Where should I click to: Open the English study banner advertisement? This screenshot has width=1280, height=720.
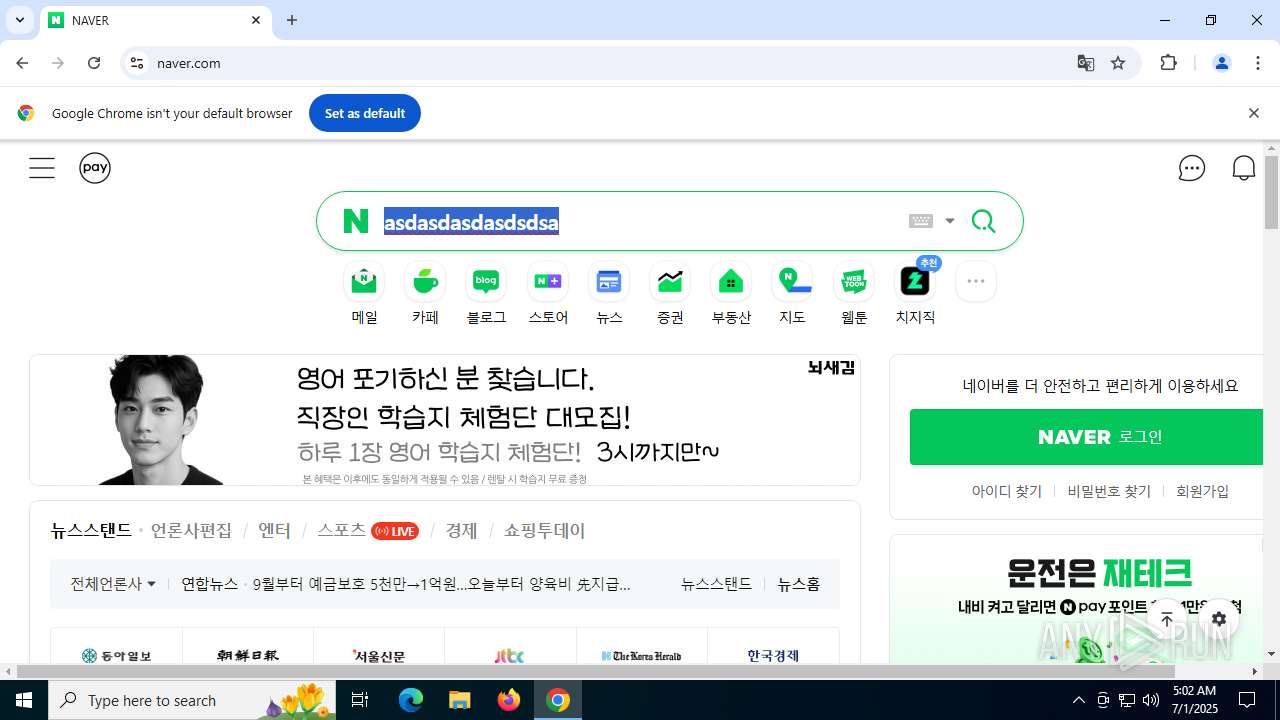[445, 420]
